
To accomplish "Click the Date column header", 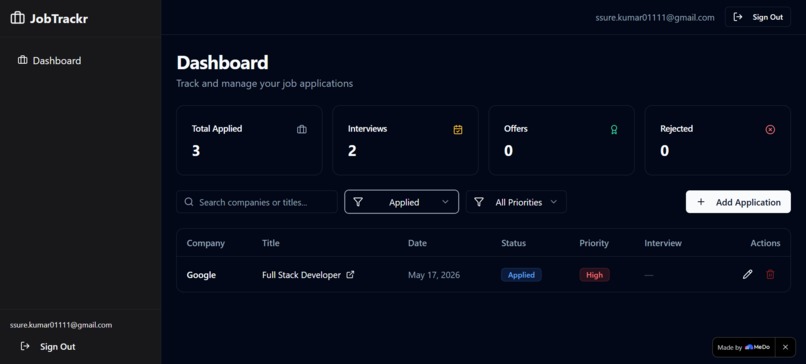I will coord(417,243).
